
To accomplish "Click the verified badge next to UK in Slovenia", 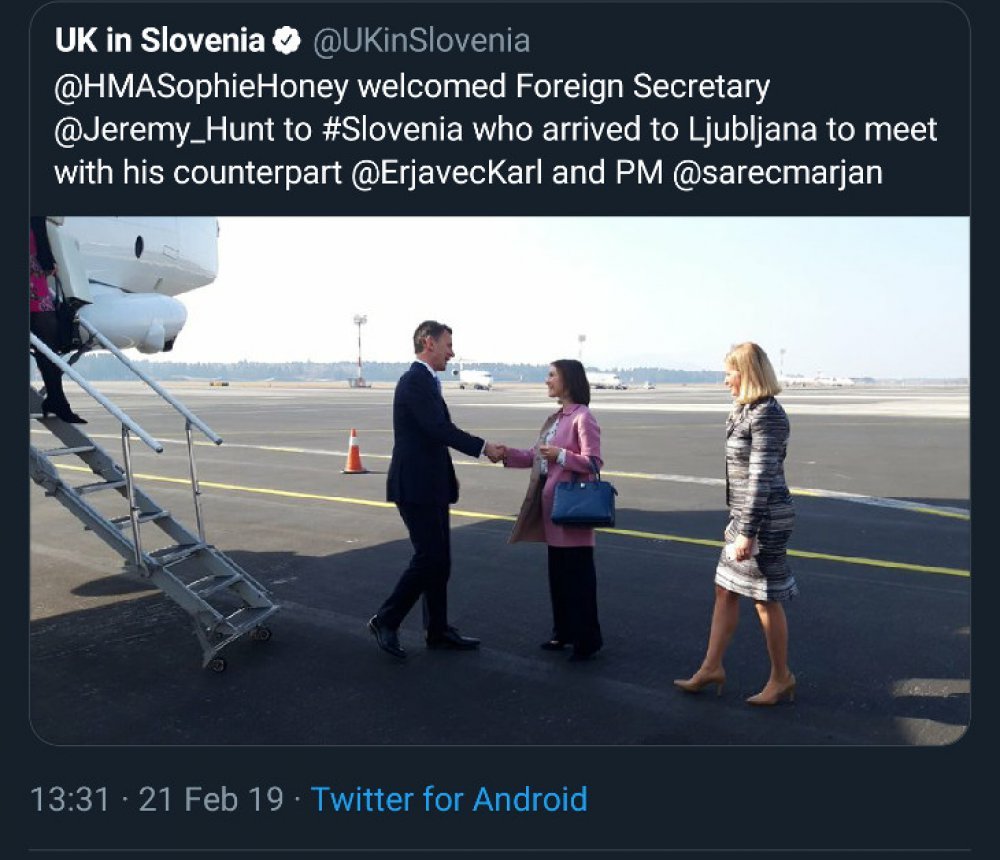I will tap(287, 41).
